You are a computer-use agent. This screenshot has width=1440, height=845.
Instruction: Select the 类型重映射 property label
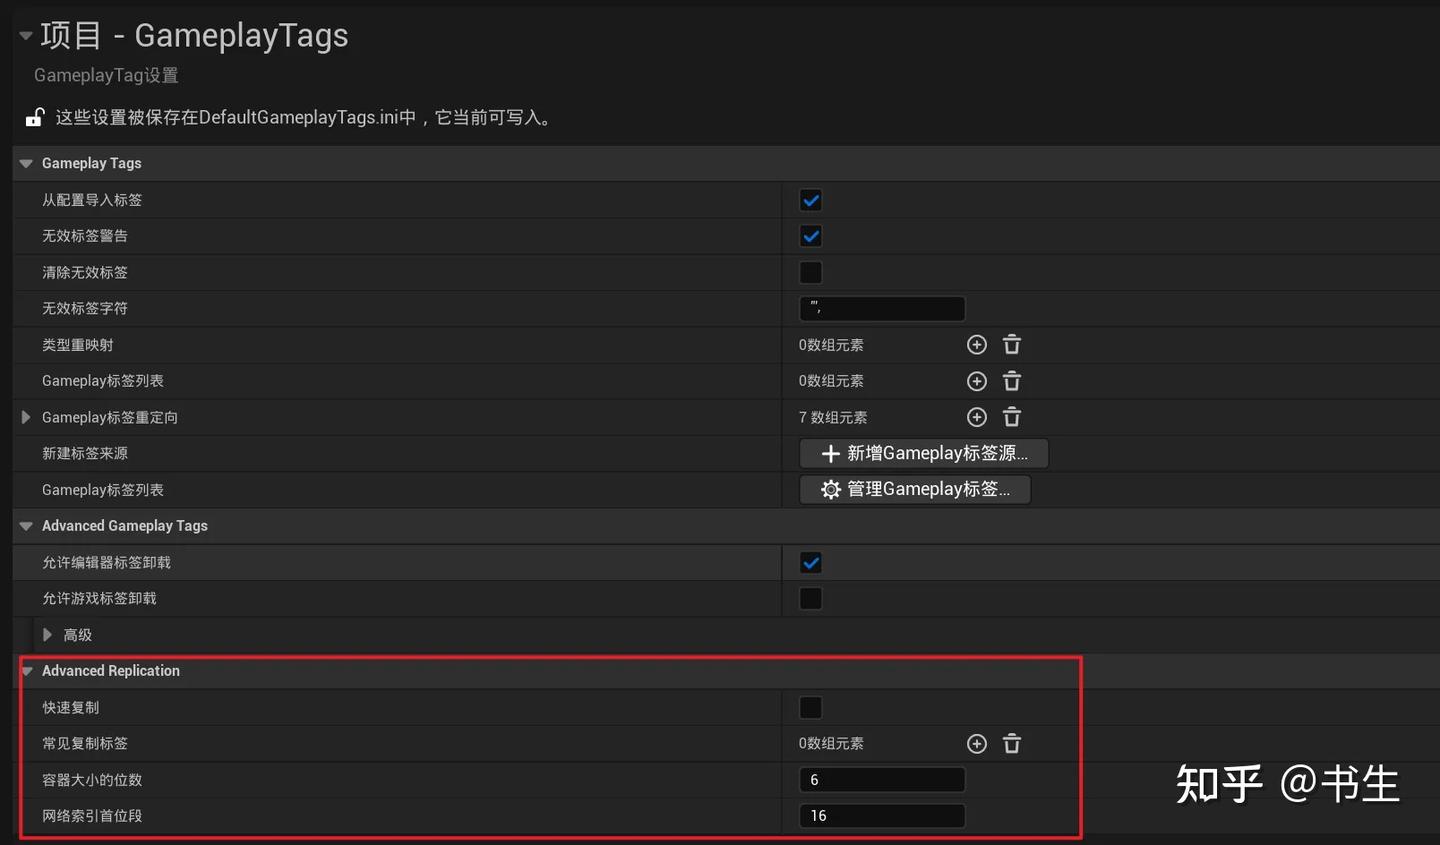[78, 345]
